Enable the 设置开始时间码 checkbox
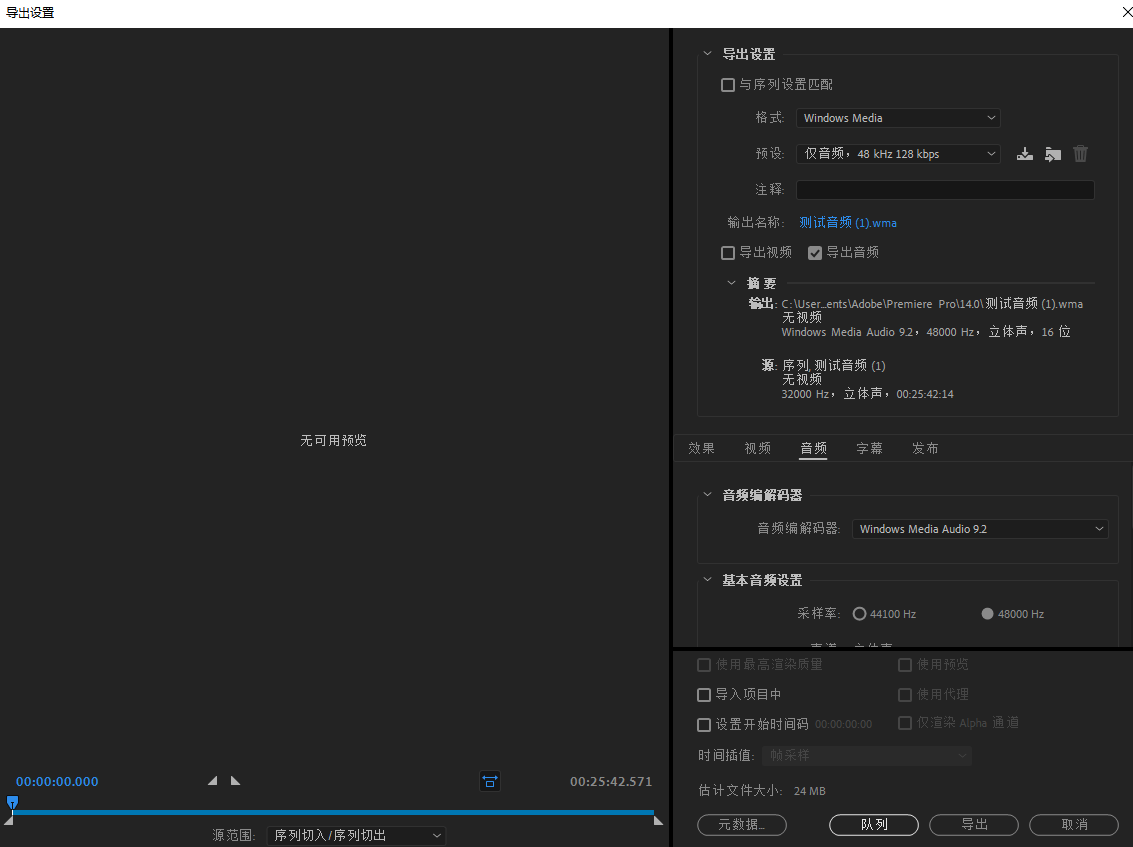The image size is (1133, 847). 704,724
